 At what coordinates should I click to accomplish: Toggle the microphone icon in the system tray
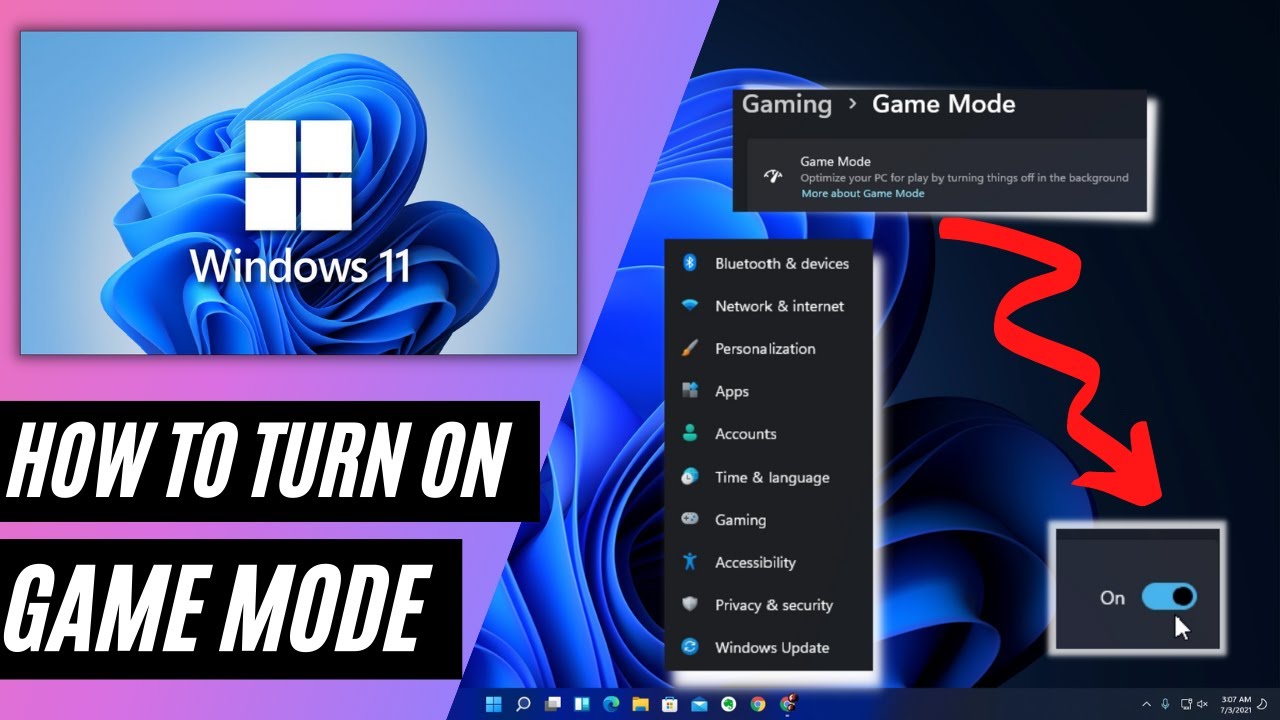[1166, 704]
